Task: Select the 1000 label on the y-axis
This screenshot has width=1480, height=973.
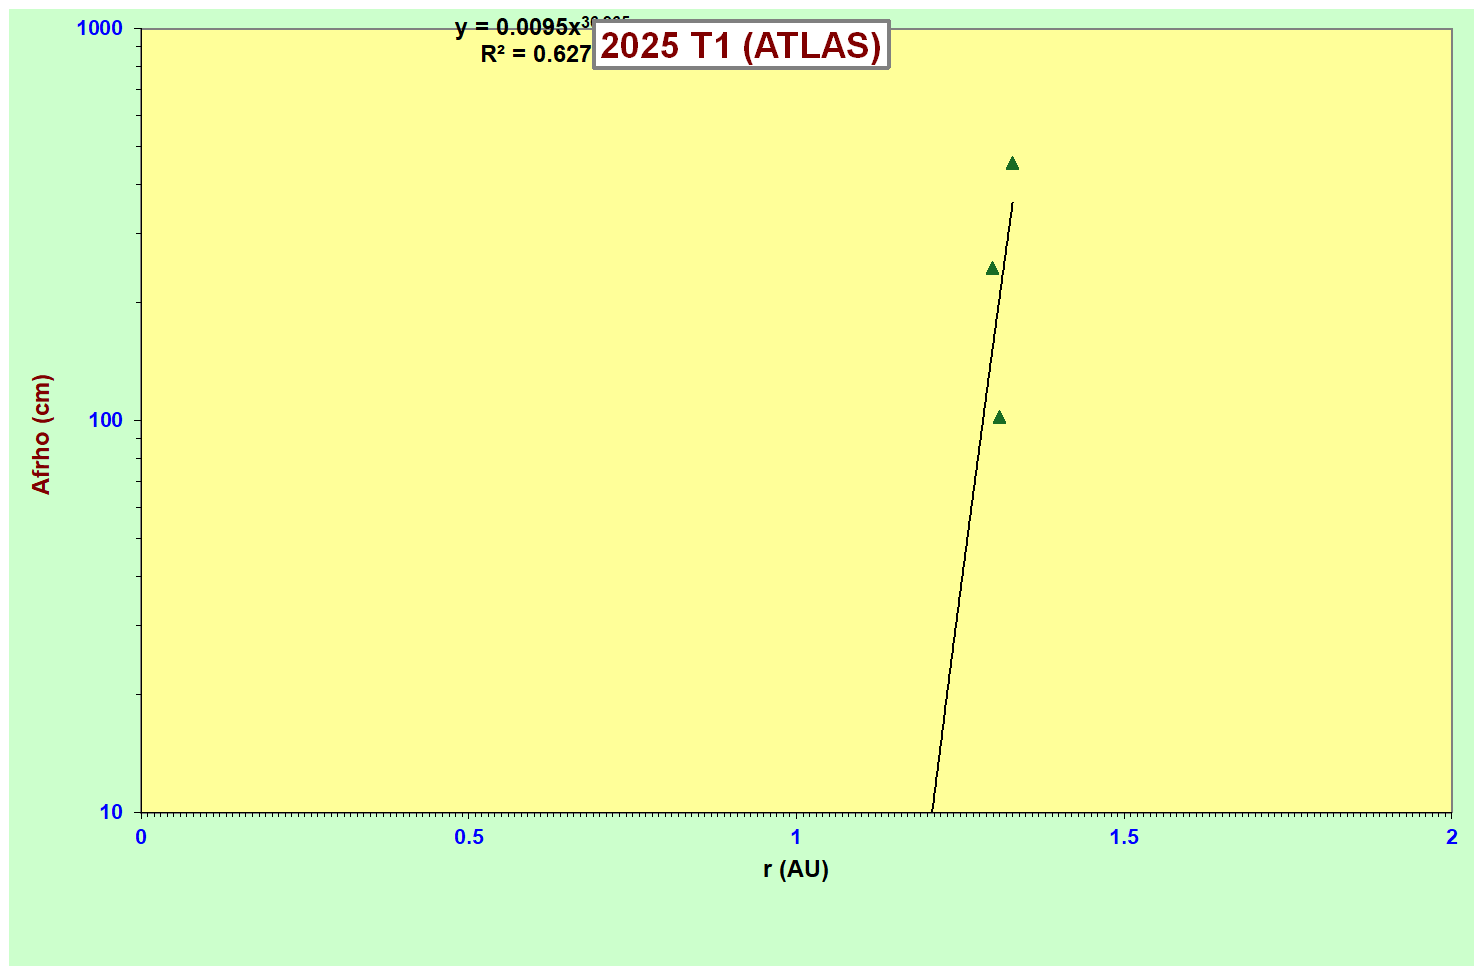Action: tap(99, 28)
